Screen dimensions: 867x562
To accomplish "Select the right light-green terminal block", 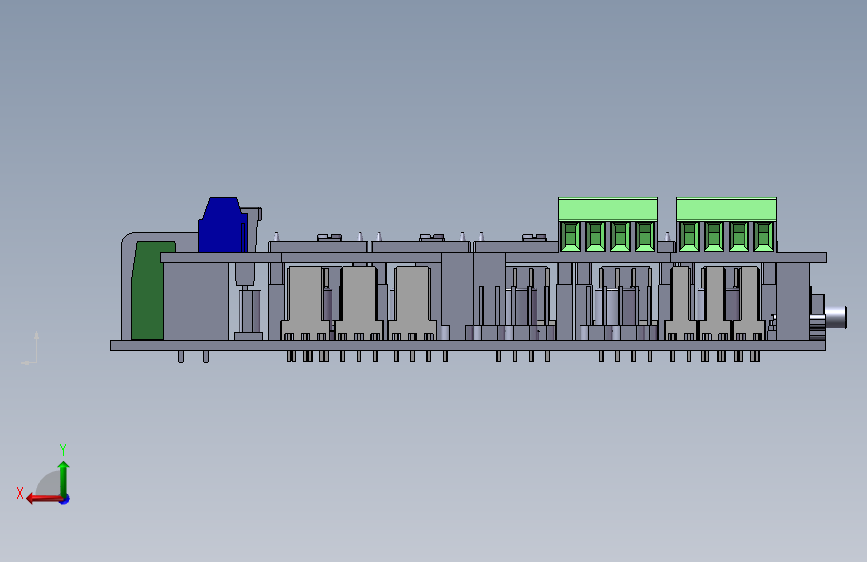I will pyautogui.click(x=726, y=225).
